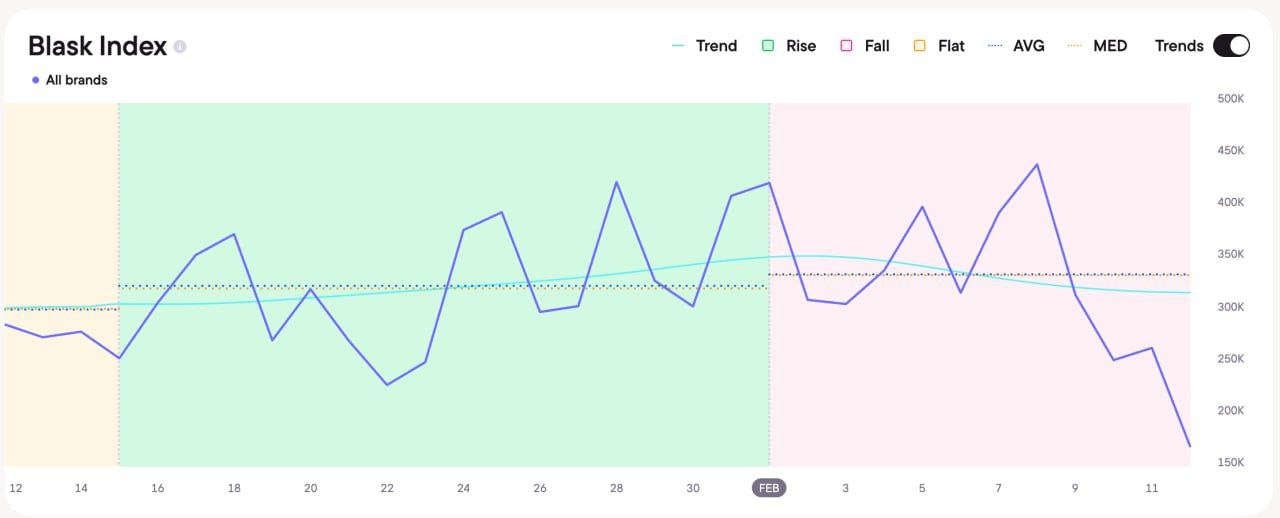Click the Flat legend label text
Screen dimensions: 1280x518
[x=951, y=46]
